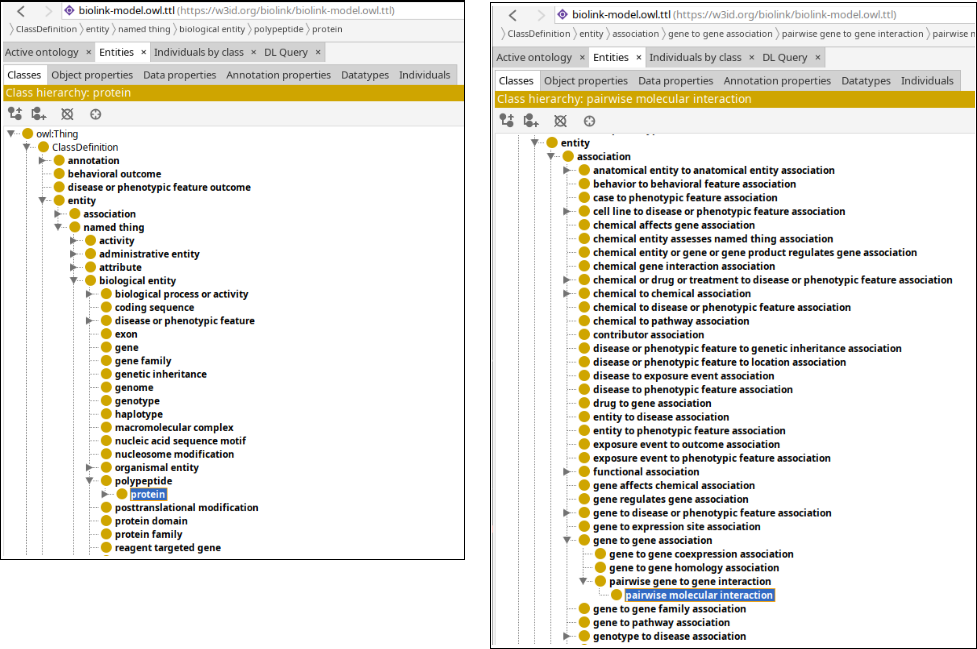The height and width of the screenshot is (649, 977).
Task: Collapse pairwise gene to gene interaction node
Action: pyautogui.click(x=584, y=581)
